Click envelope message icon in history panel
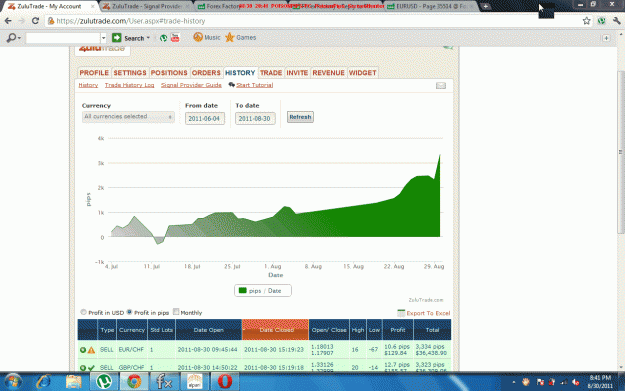 [x=440, y=86]
